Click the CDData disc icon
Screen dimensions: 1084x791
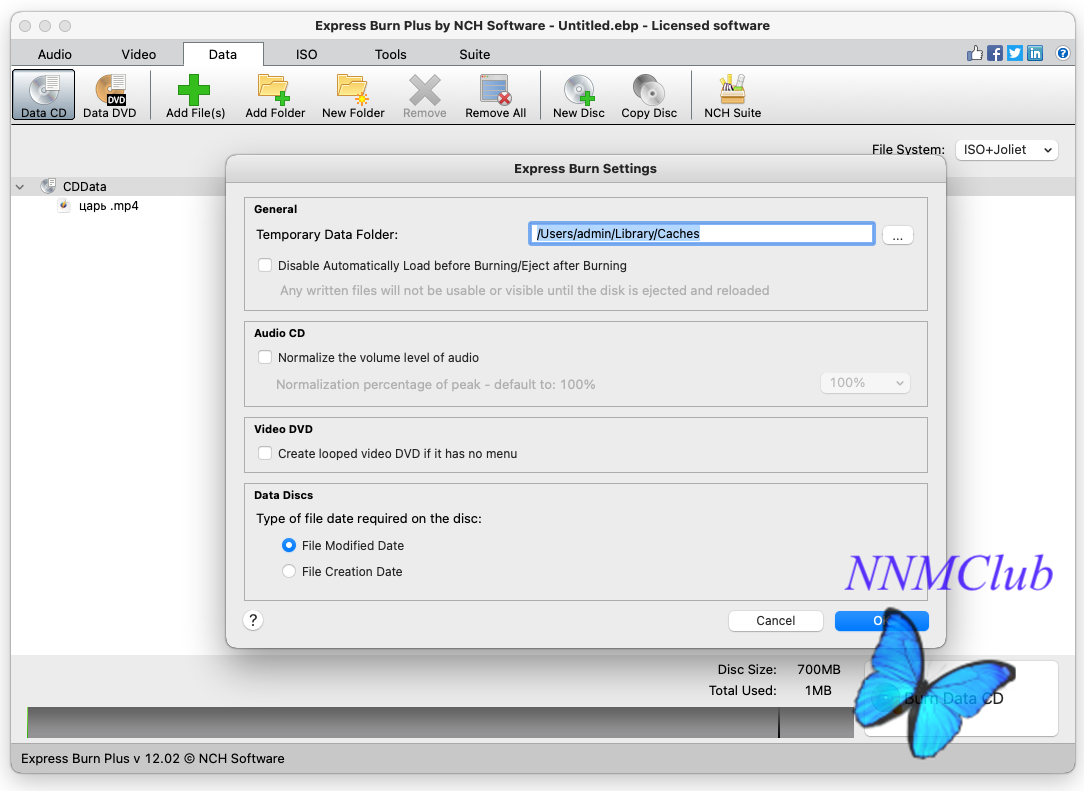pos(48,185)
